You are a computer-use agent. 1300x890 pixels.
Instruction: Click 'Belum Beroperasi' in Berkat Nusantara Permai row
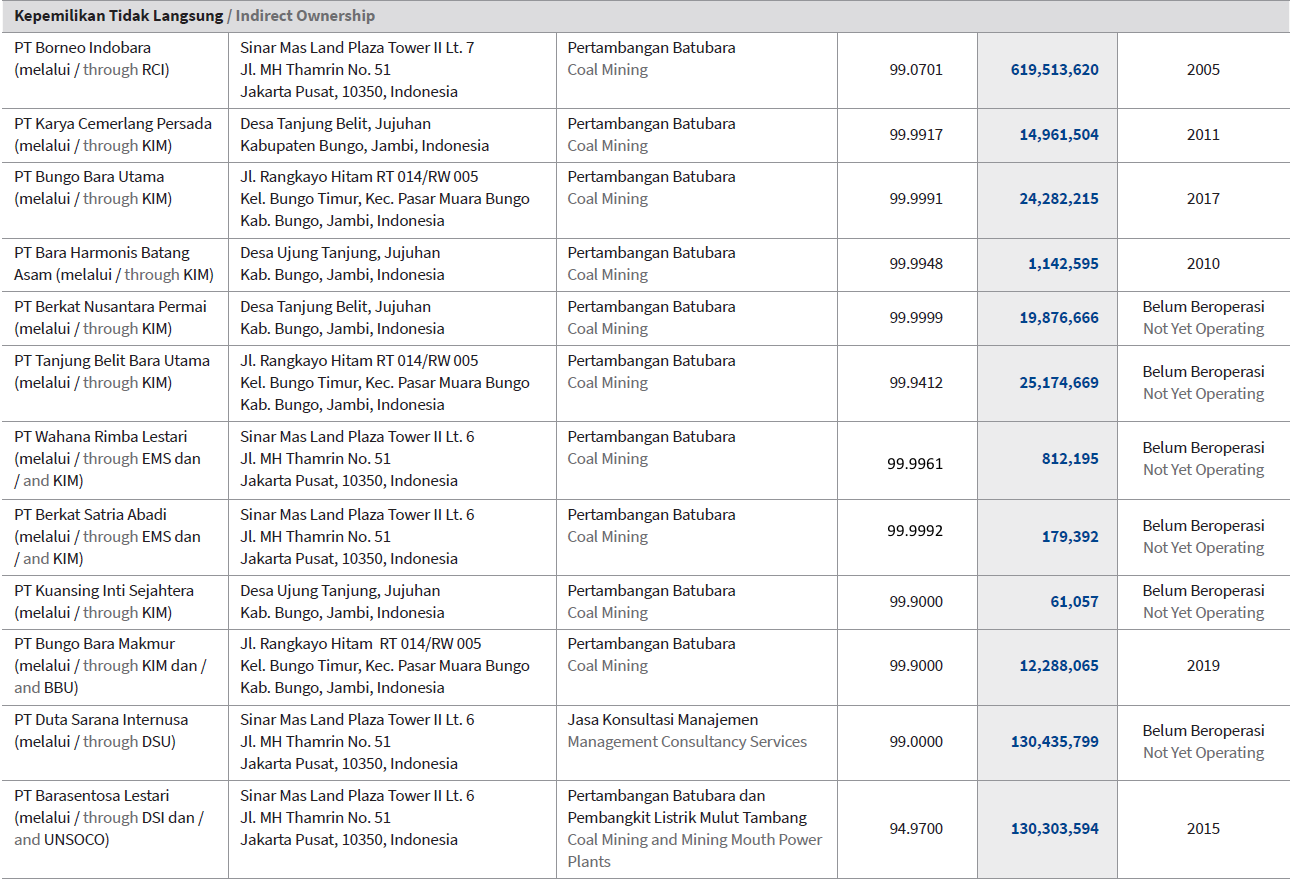1203,307
